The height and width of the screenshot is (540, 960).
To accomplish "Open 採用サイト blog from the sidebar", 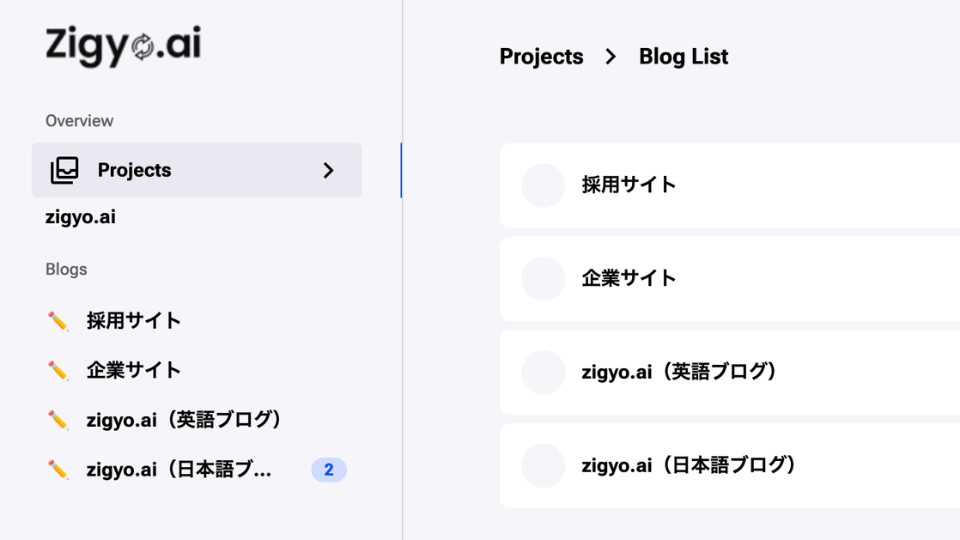I will 134,321.
